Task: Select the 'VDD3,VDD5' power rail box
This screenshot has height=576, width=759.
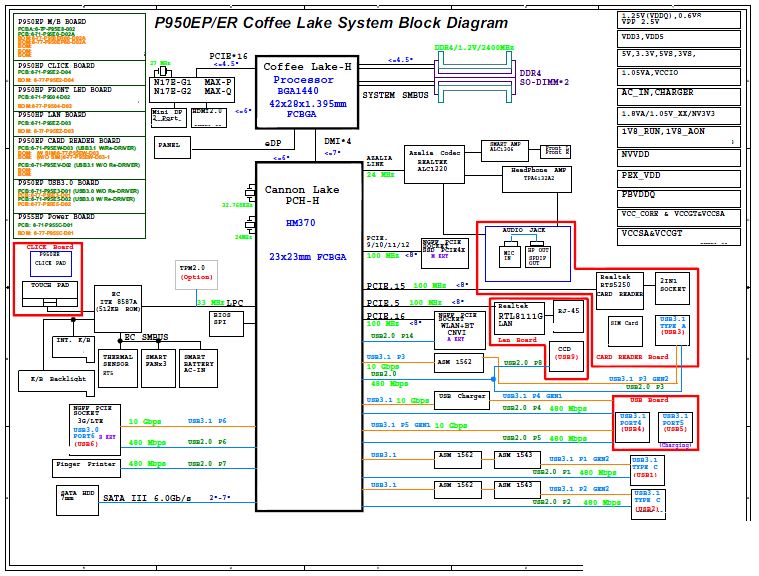Action: coord(679,39)
